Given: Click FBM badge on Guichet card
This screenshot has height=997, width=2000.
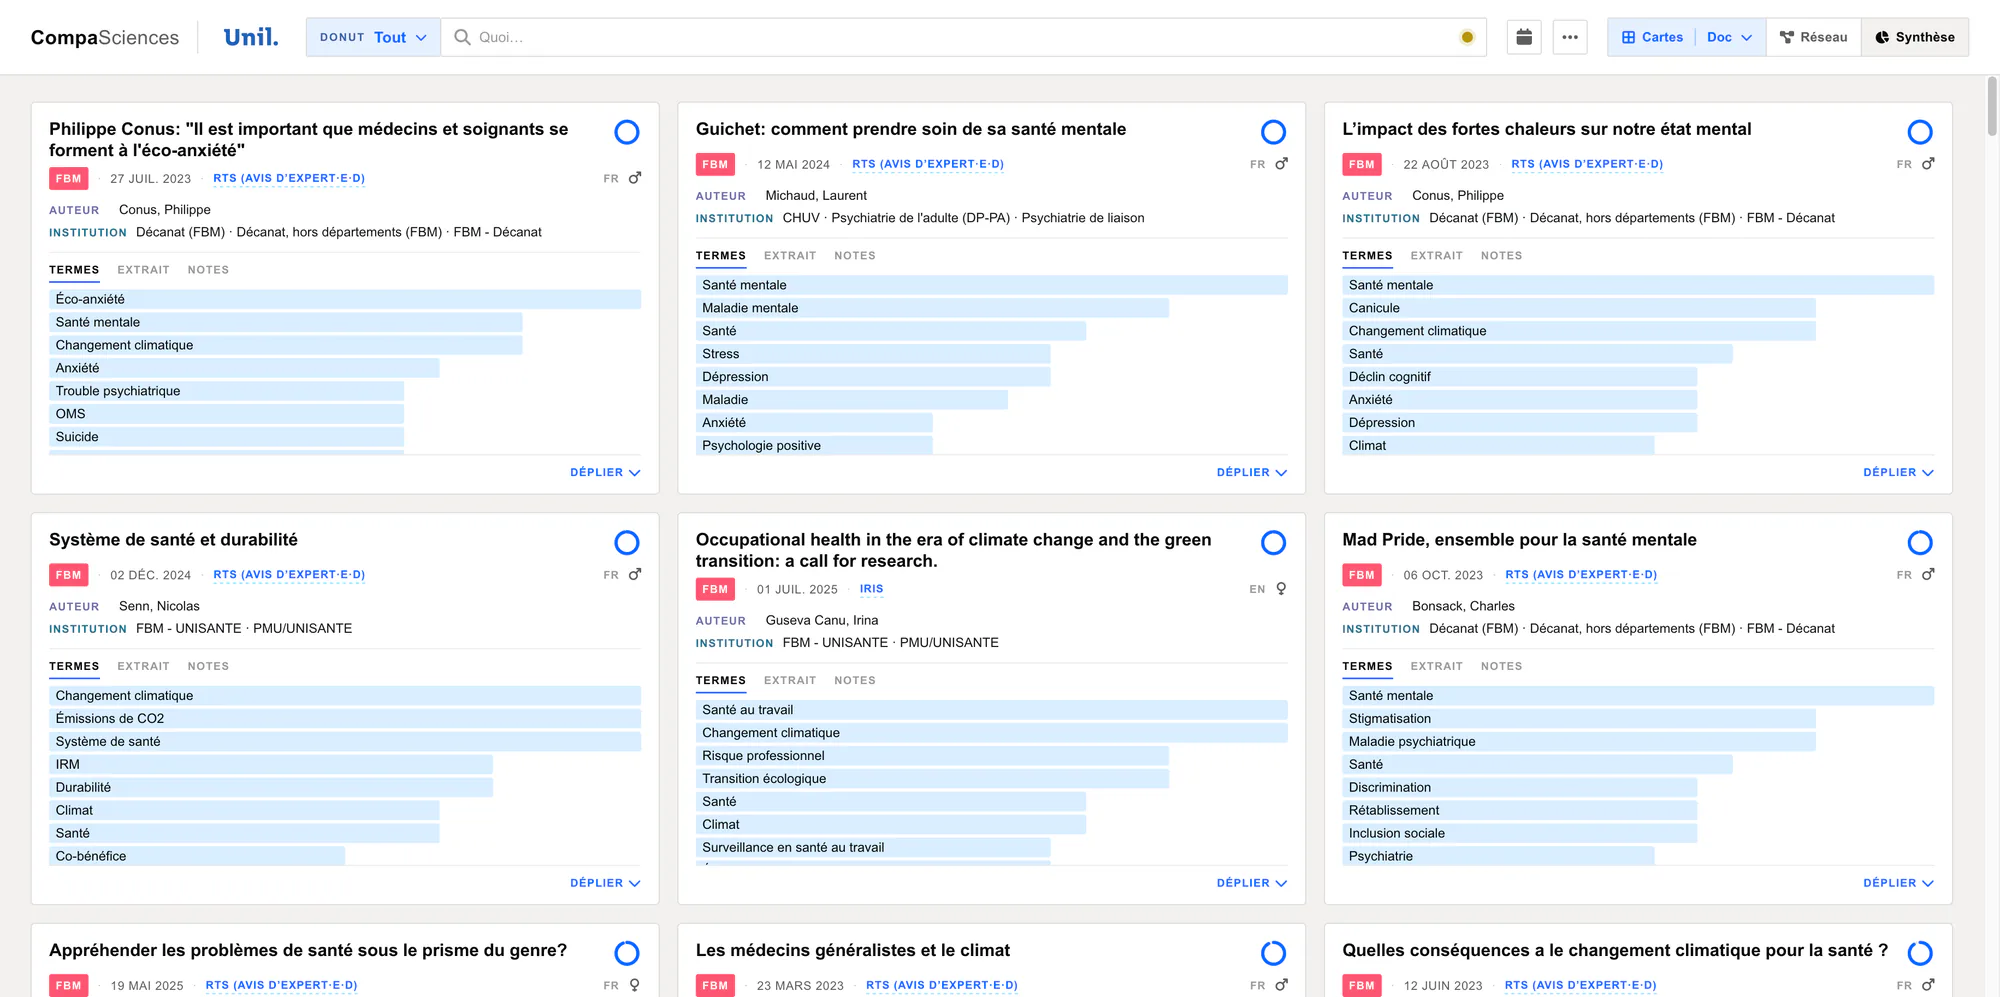Looking at the screenshot, I should (715, 164).
